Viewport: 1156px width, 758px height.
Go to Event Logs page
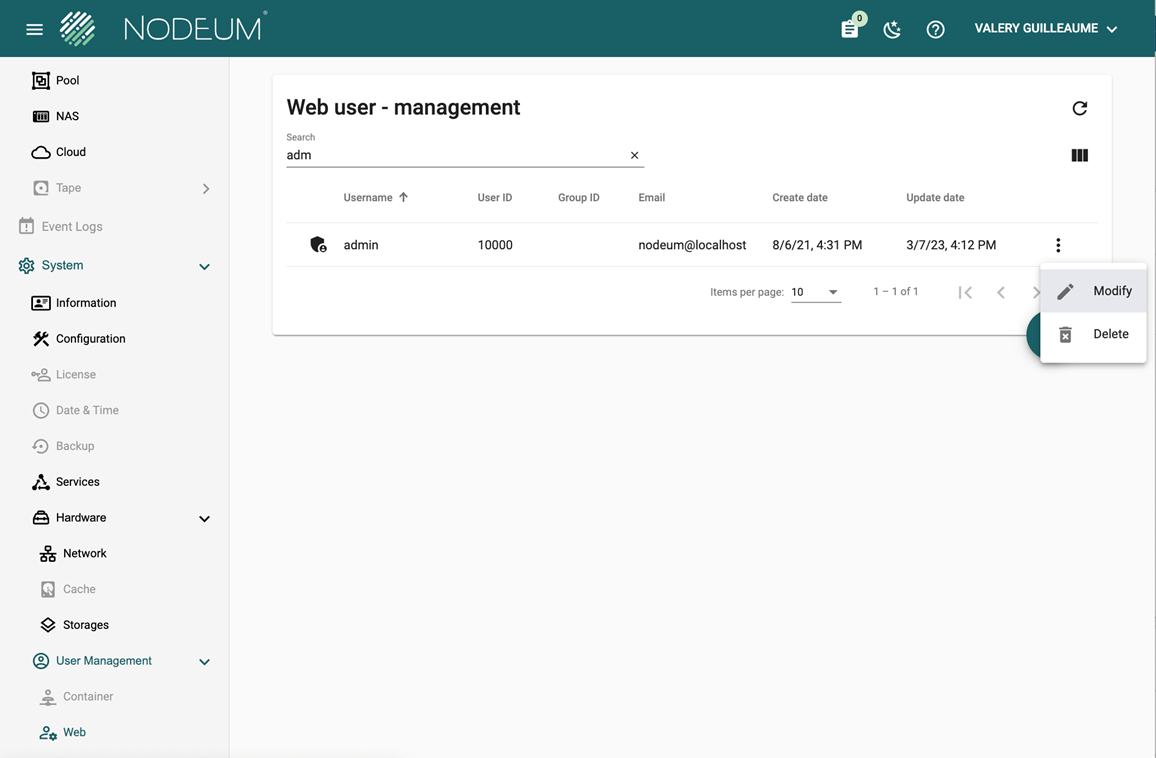click(x=71, y=227)
